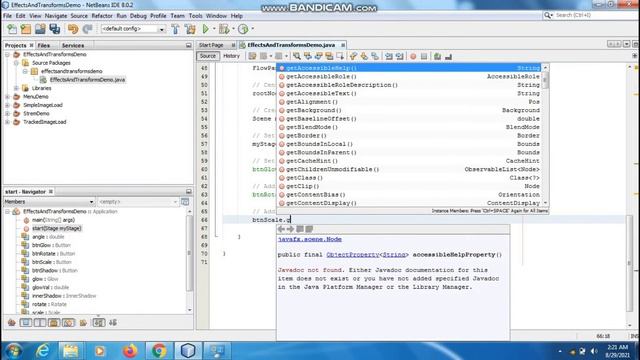The width and height of the screenshot is (640, 360).
Task: Open the Profile Project dropdown arrow
Action: point(253,29)
